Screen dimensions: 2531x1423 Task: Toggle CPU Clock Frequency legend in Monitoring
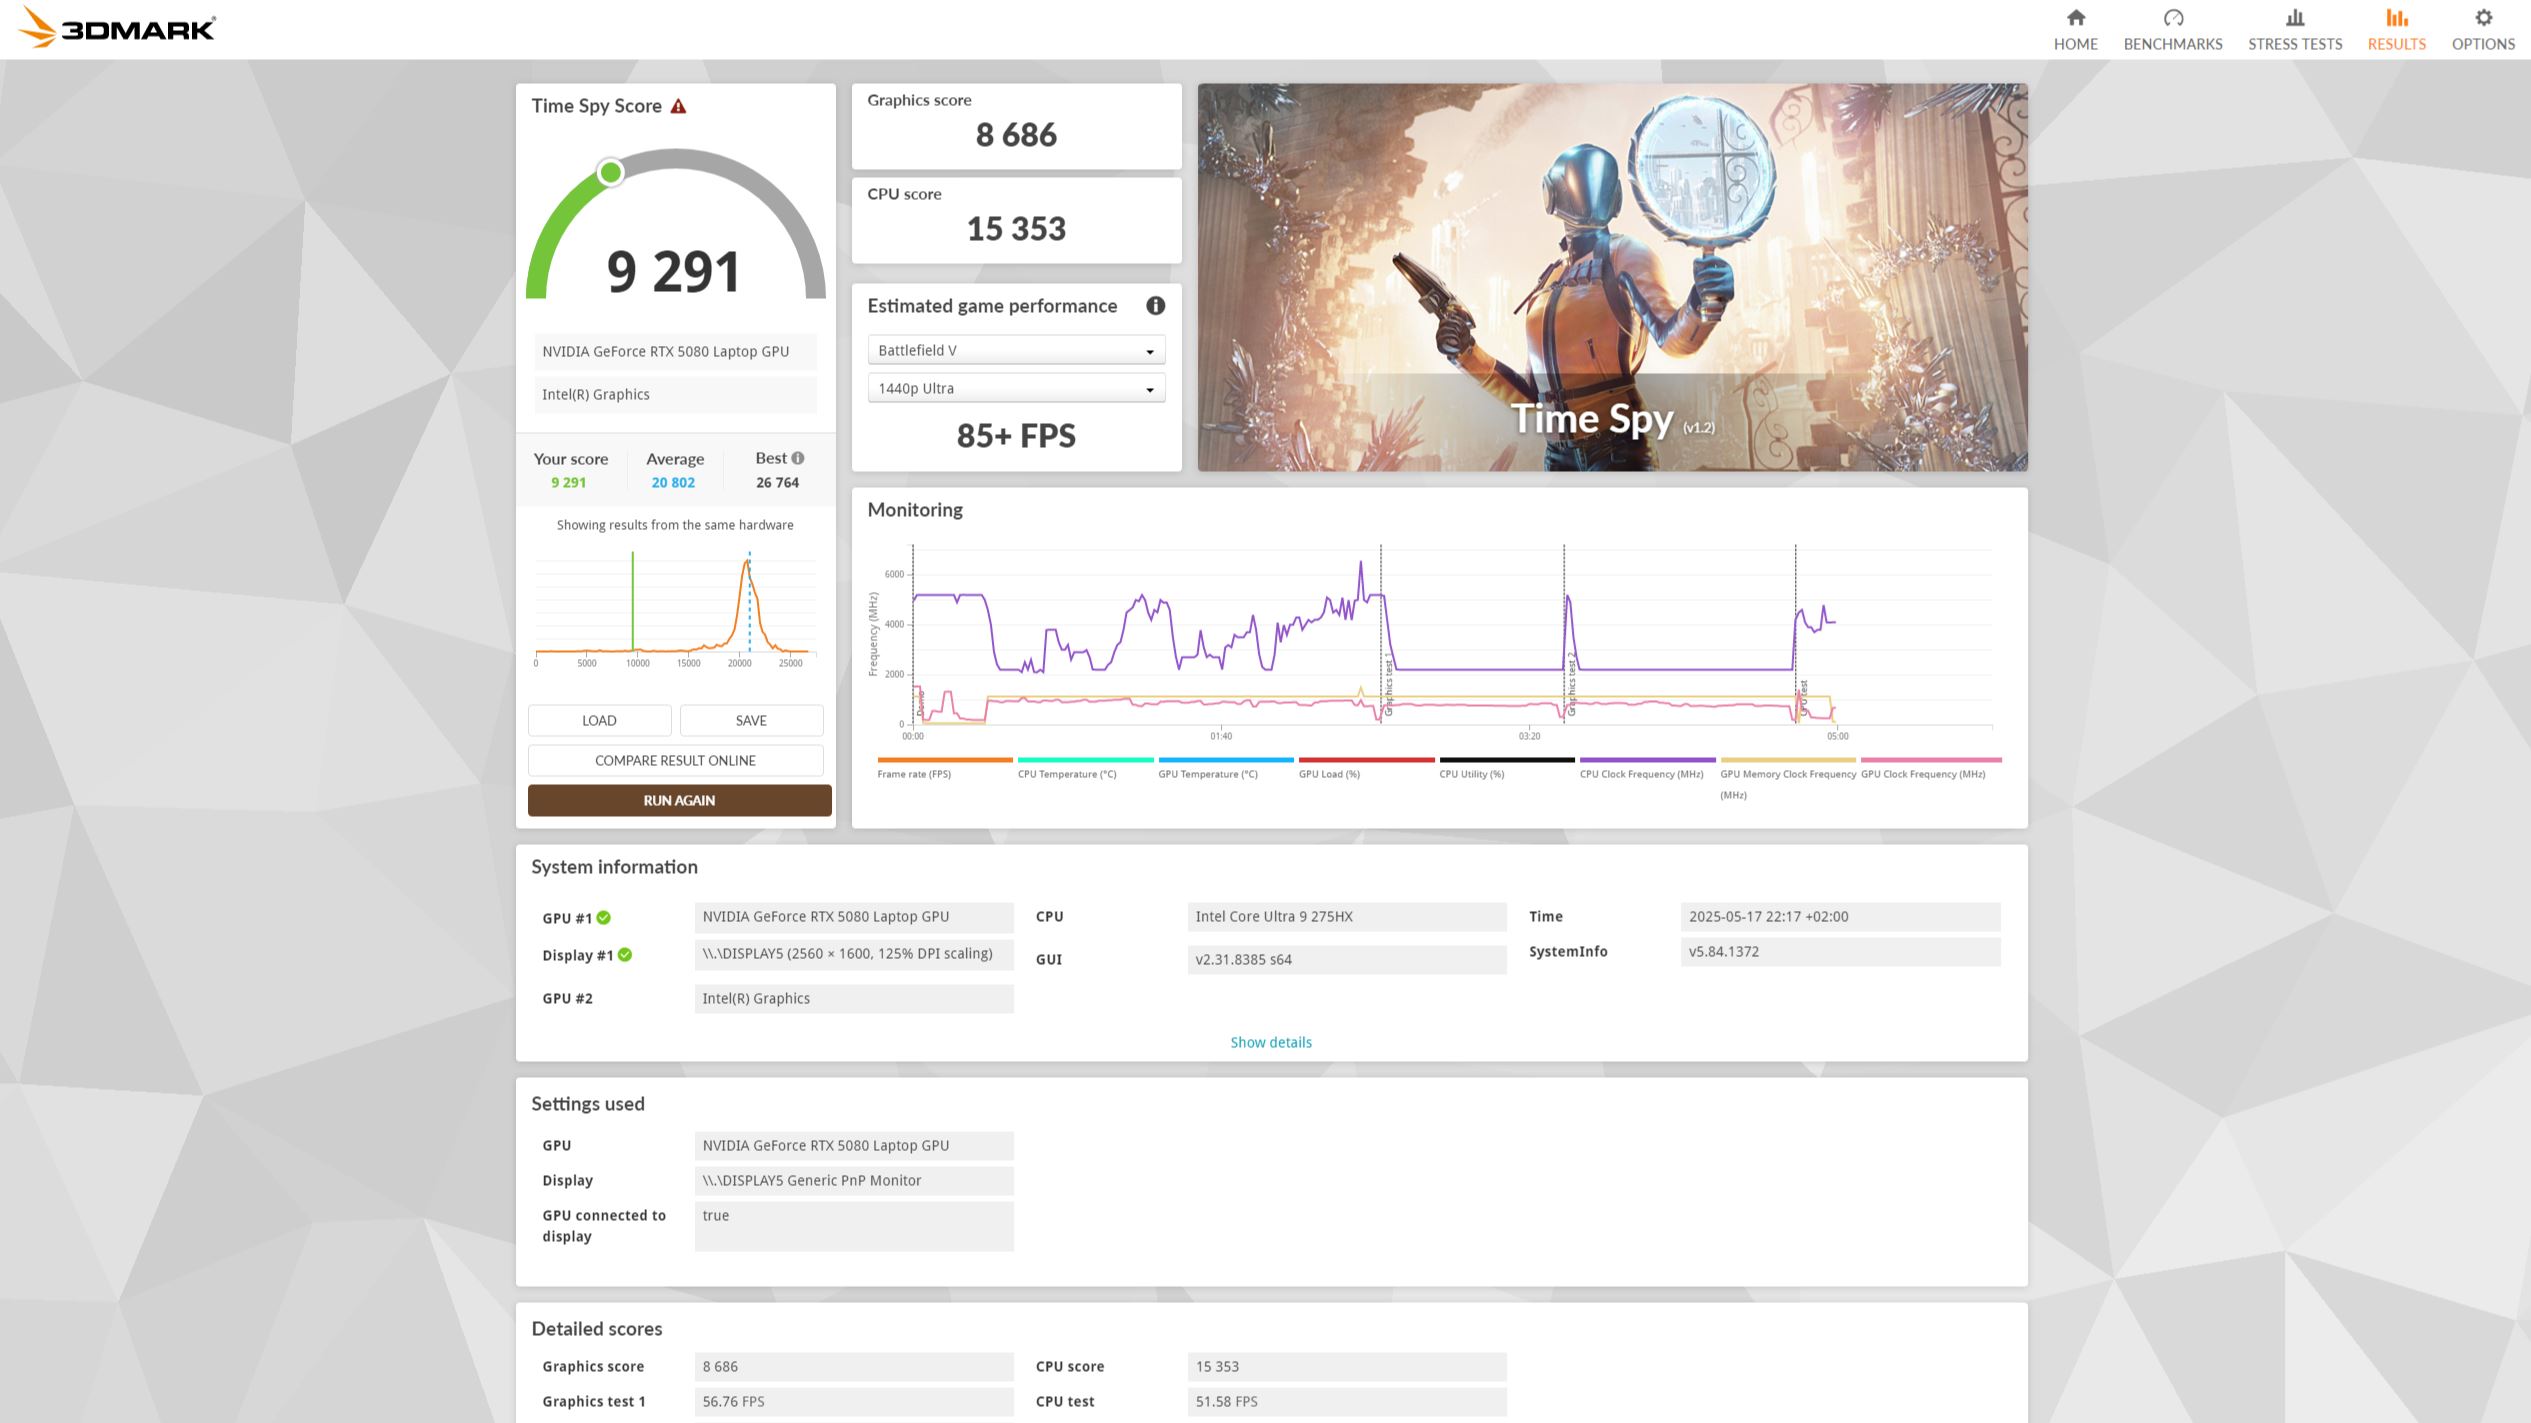(x=1647, y=767)
